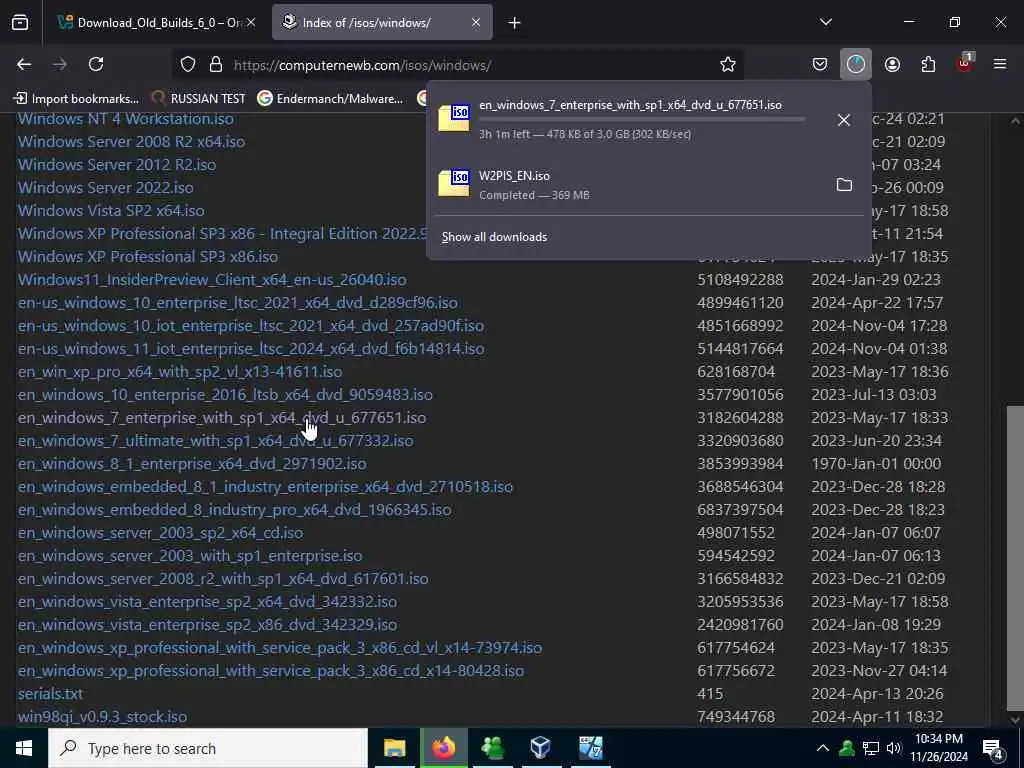The width and height of the screenshot is (1024, 768).
Task: Open W2PIS_EN.iso completed download
Action: pos(627,184)
